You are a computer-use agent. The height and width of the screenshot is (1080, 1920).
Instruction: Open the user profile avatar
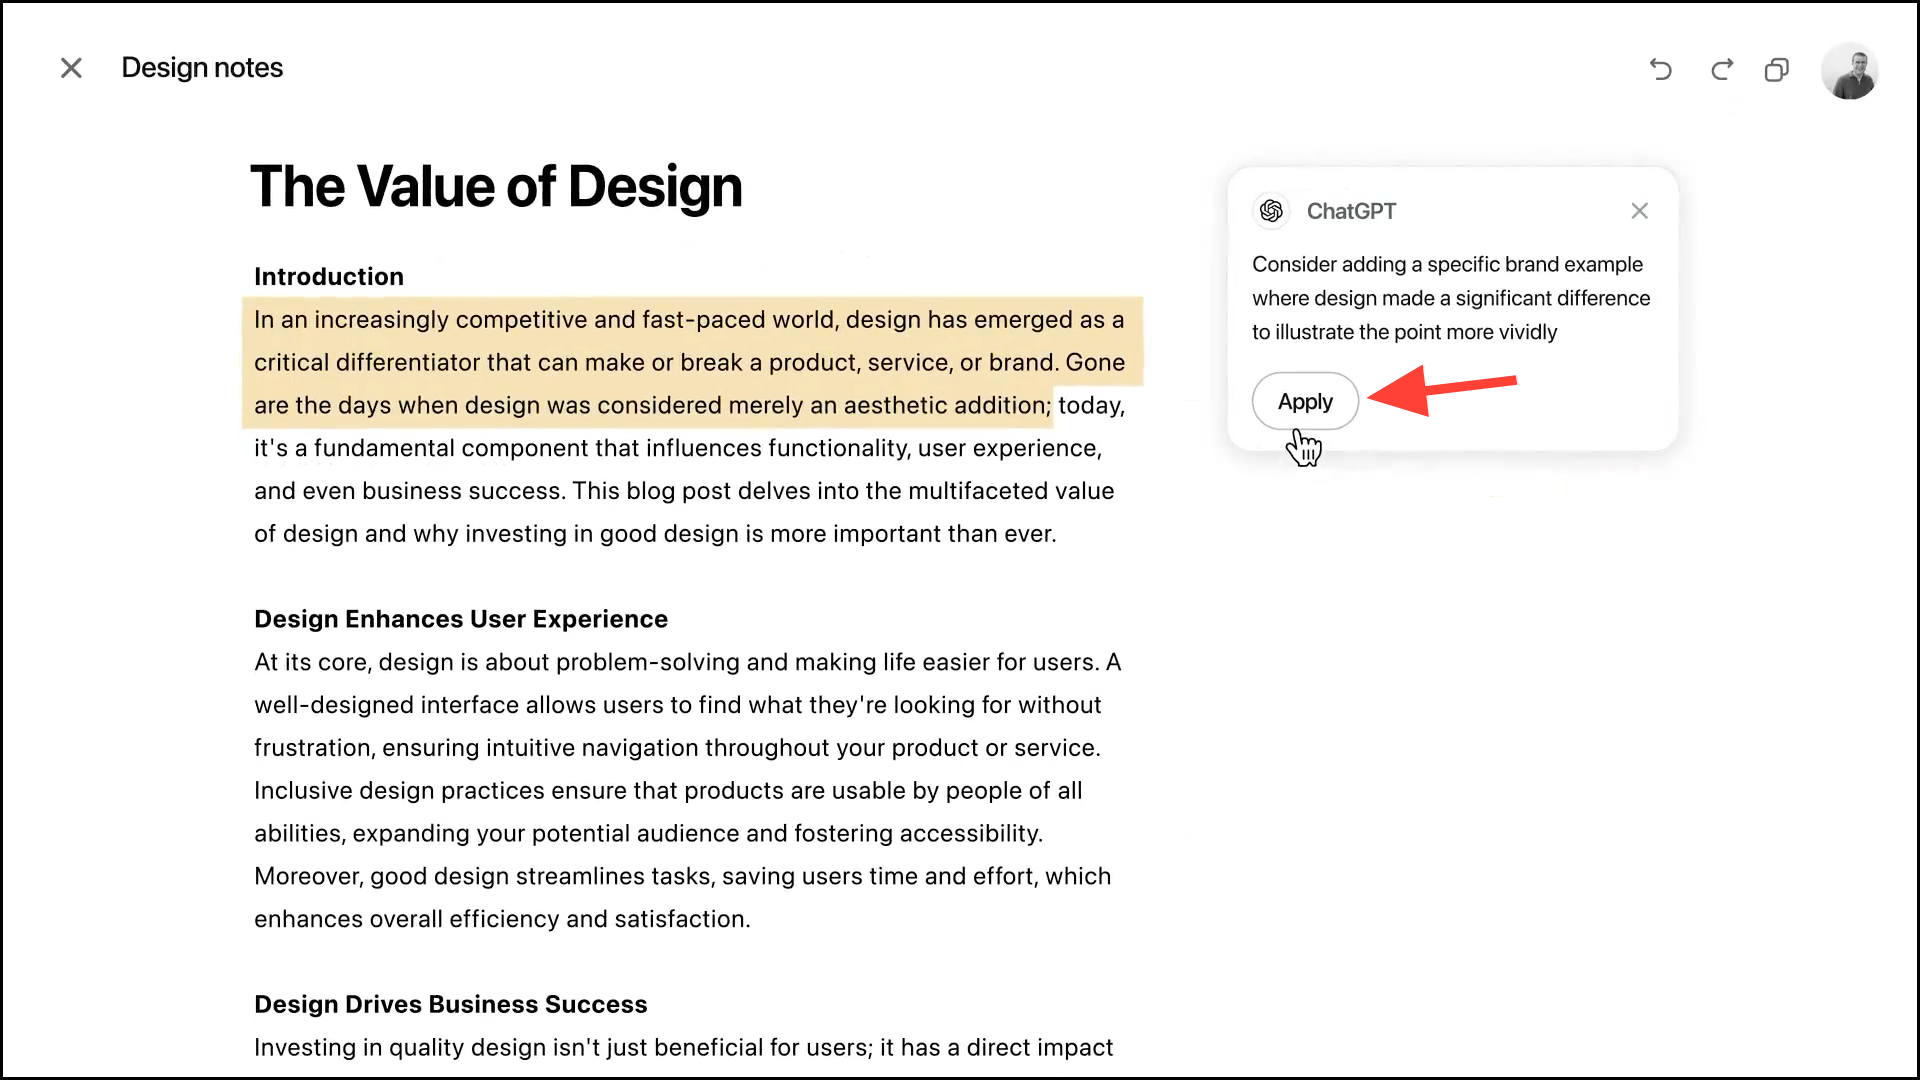click(1849, 70)
